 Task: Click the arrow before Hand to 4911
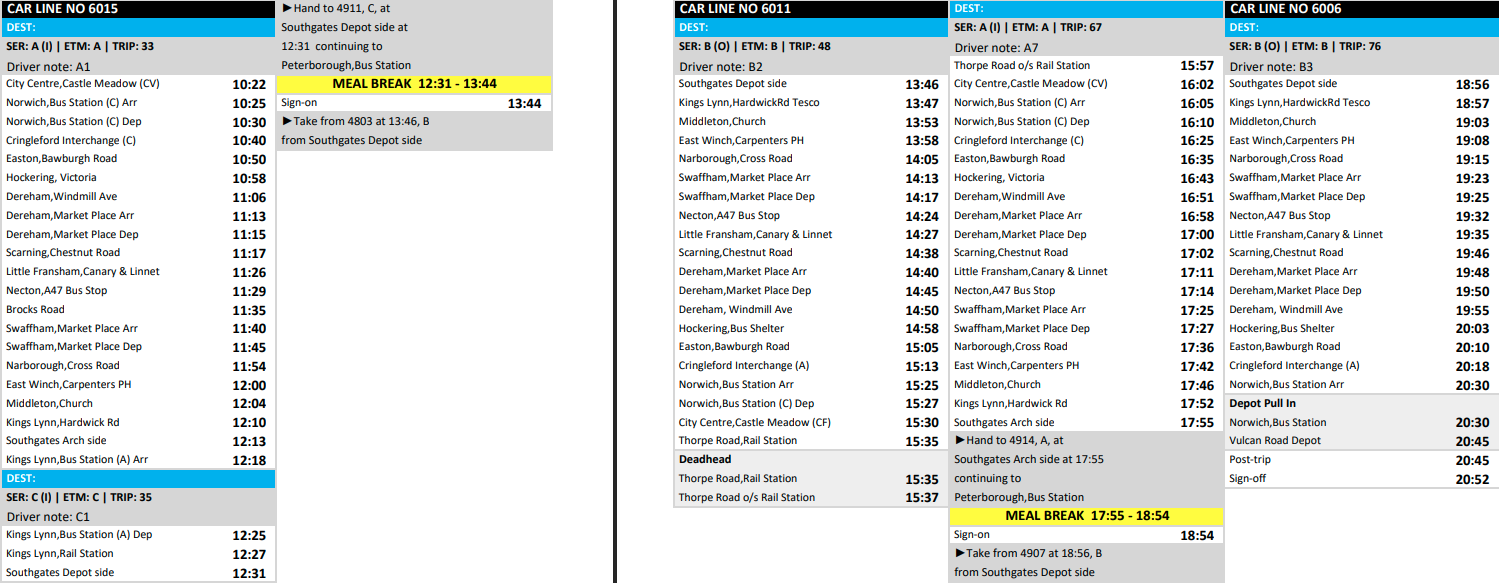pos(287,8)
